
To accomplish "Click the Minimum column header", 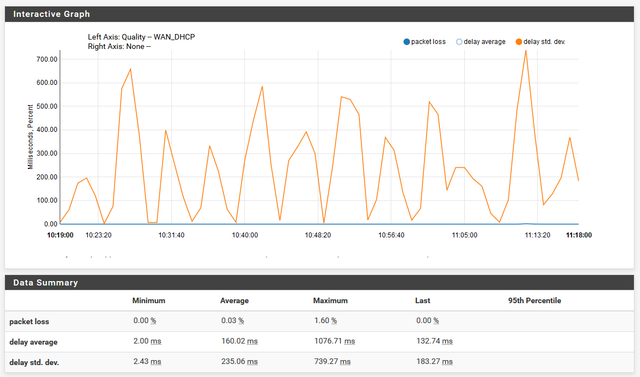I will pyautogui.click(x=149, y=301).
